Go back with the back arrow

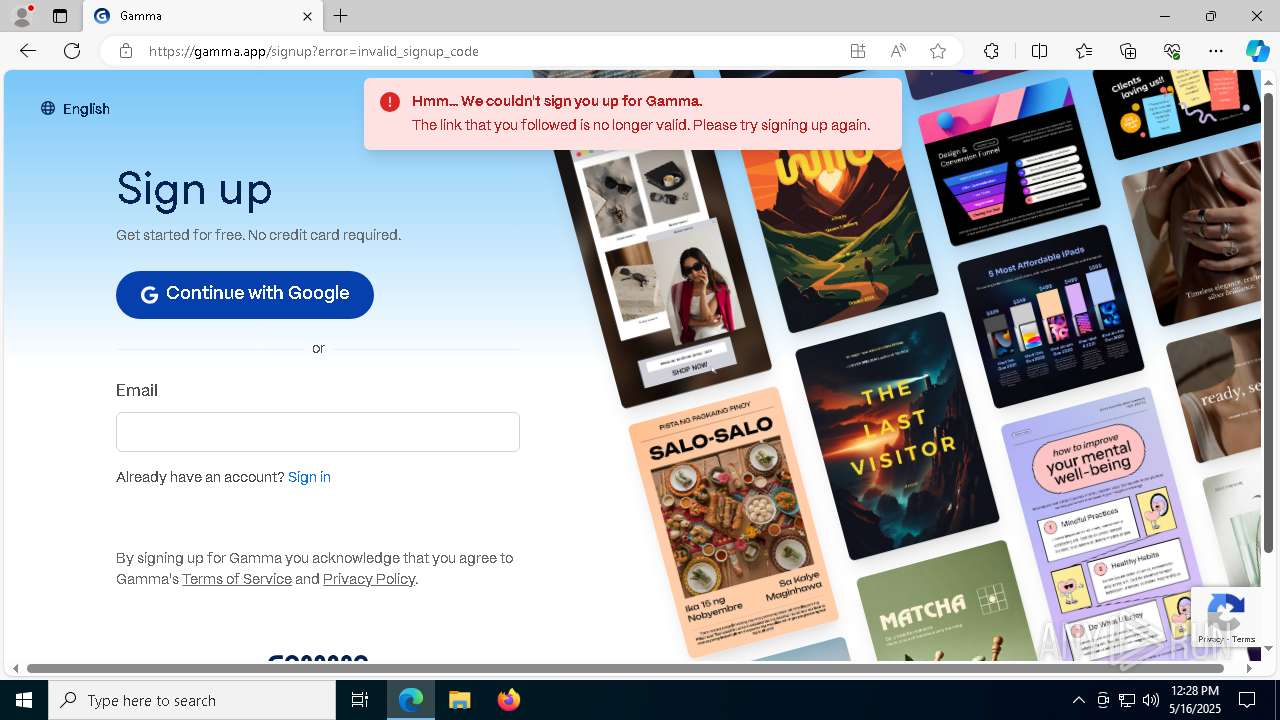point(28,51)
